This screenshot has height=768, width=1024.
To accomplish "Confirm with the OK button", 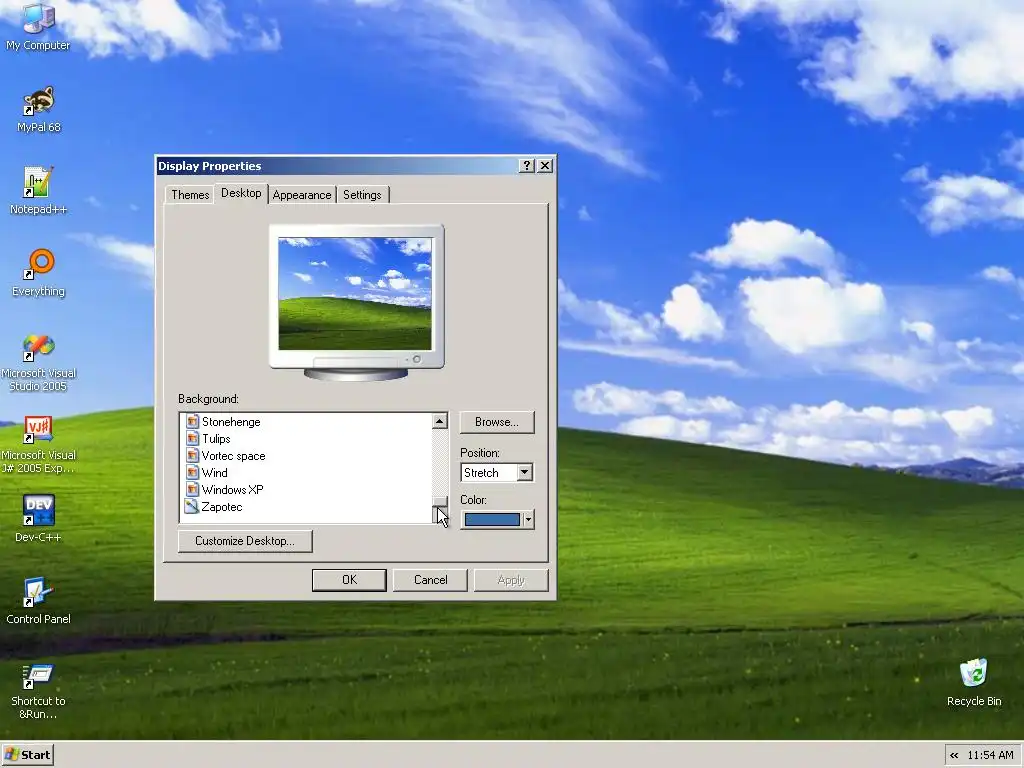I will pyautogui.click(x=349, y=580).
